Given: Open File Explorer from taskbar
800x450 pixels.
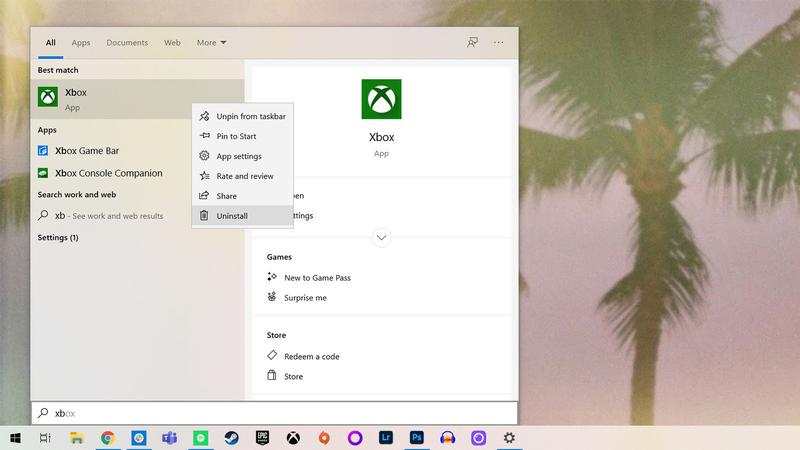Looking at the screenshot, I should (x=77, y=438).
